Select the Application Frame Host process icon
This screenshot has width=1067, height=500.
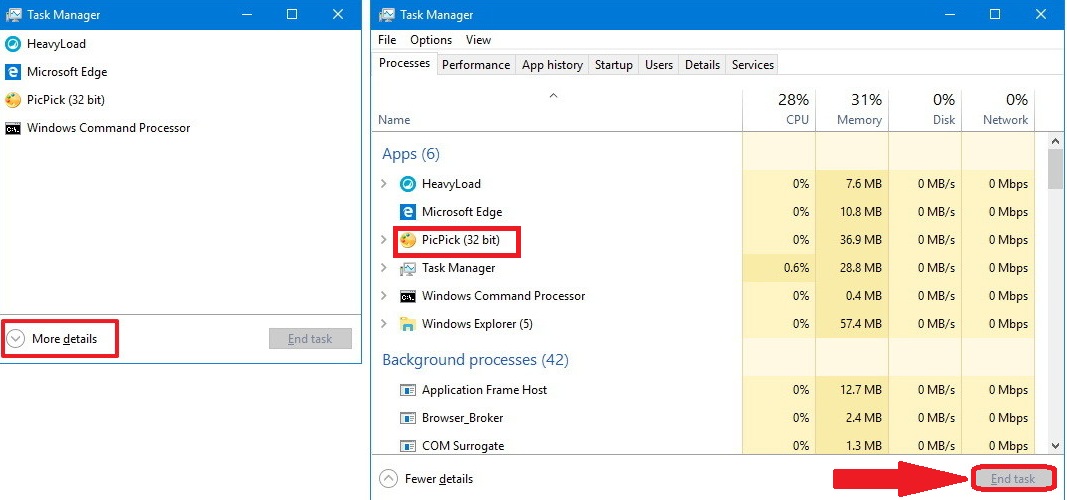(x=408, y=390)
